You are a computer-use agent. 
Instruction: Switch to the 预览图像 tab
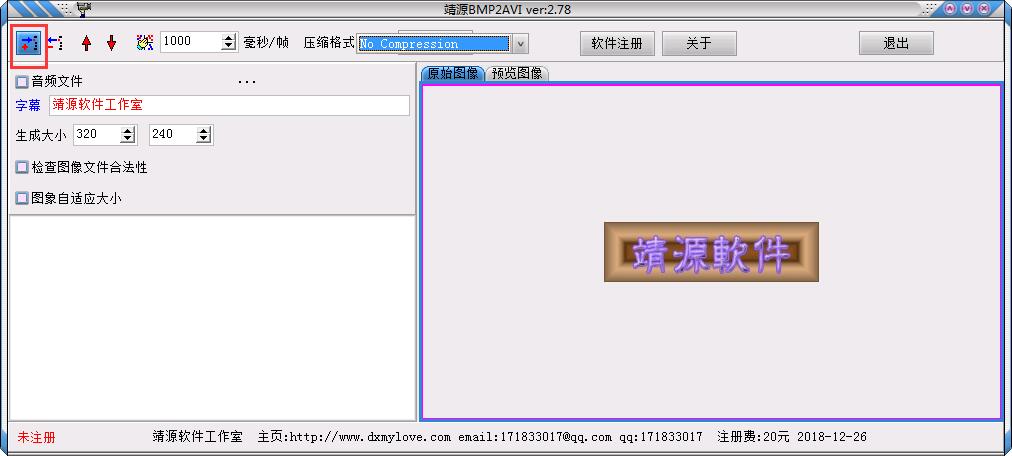pos(517,74)
